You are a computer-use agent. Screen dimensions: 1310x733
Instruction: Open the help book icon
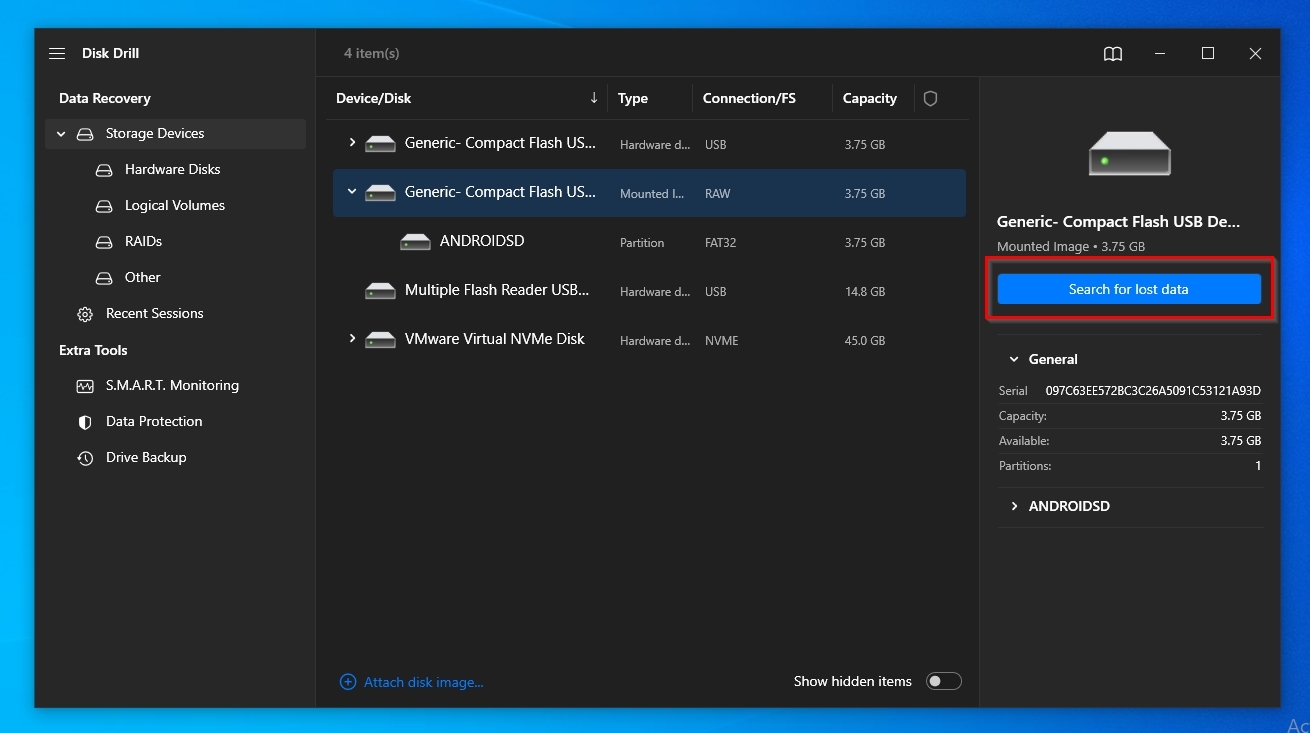[x=1113, y=54]
